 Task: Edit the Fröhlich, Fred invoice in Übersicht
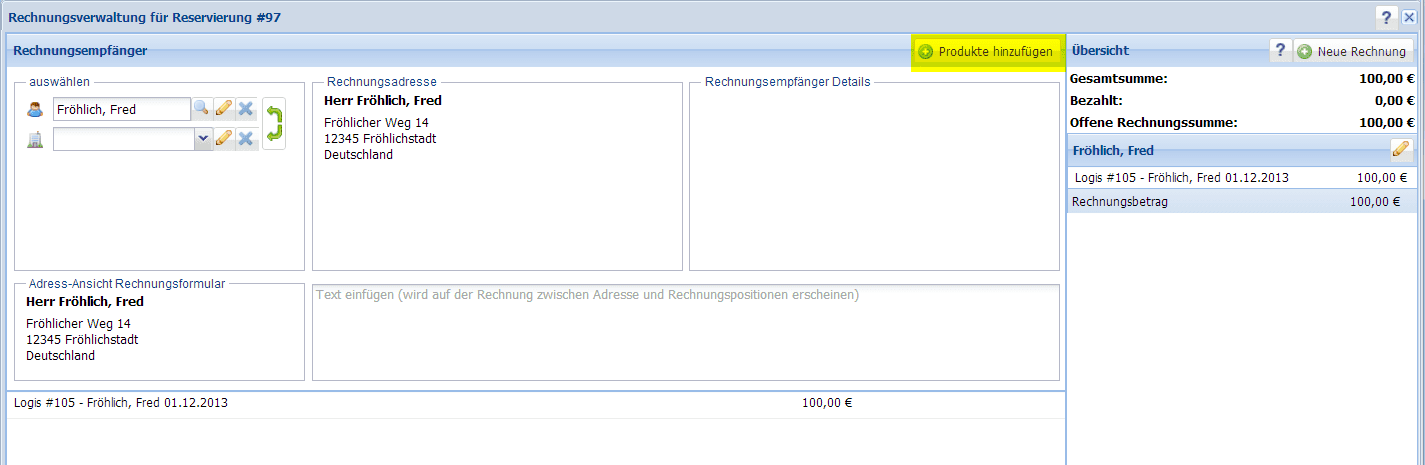[1400, 150]
